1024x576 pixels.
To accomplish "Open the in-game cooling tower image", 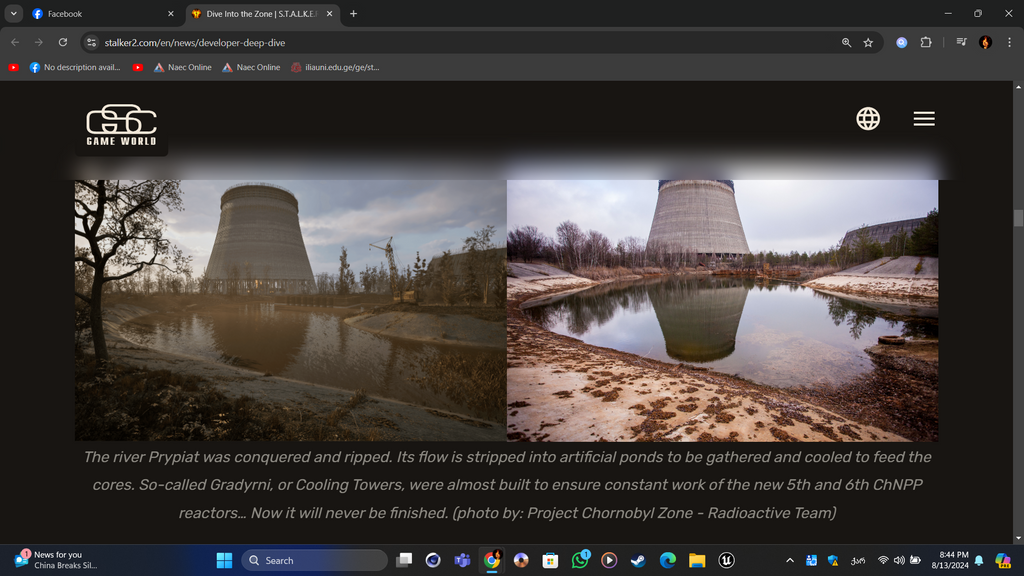I will tap(291, 310).
